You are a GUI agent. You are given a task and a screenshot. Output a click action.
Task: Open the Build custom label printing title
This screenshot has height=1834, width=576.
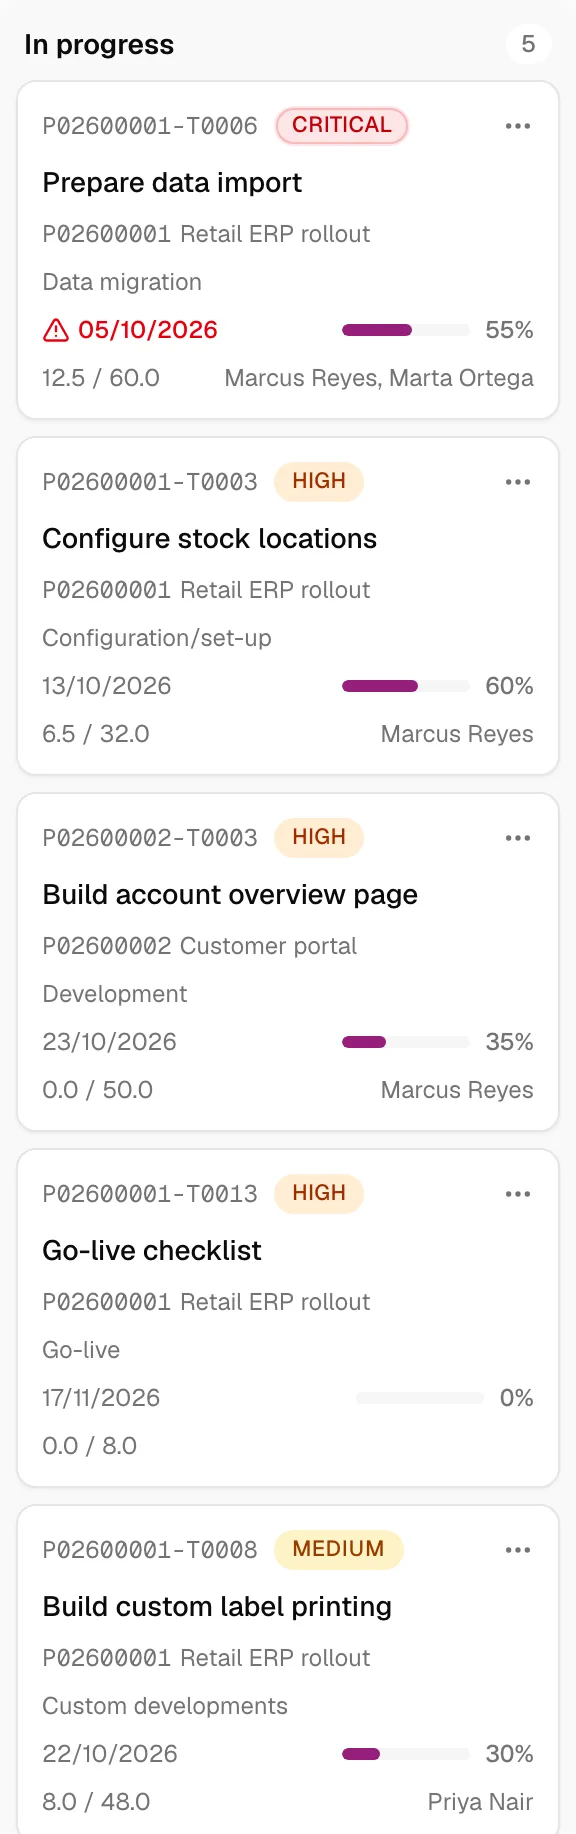pos(217,1607)
